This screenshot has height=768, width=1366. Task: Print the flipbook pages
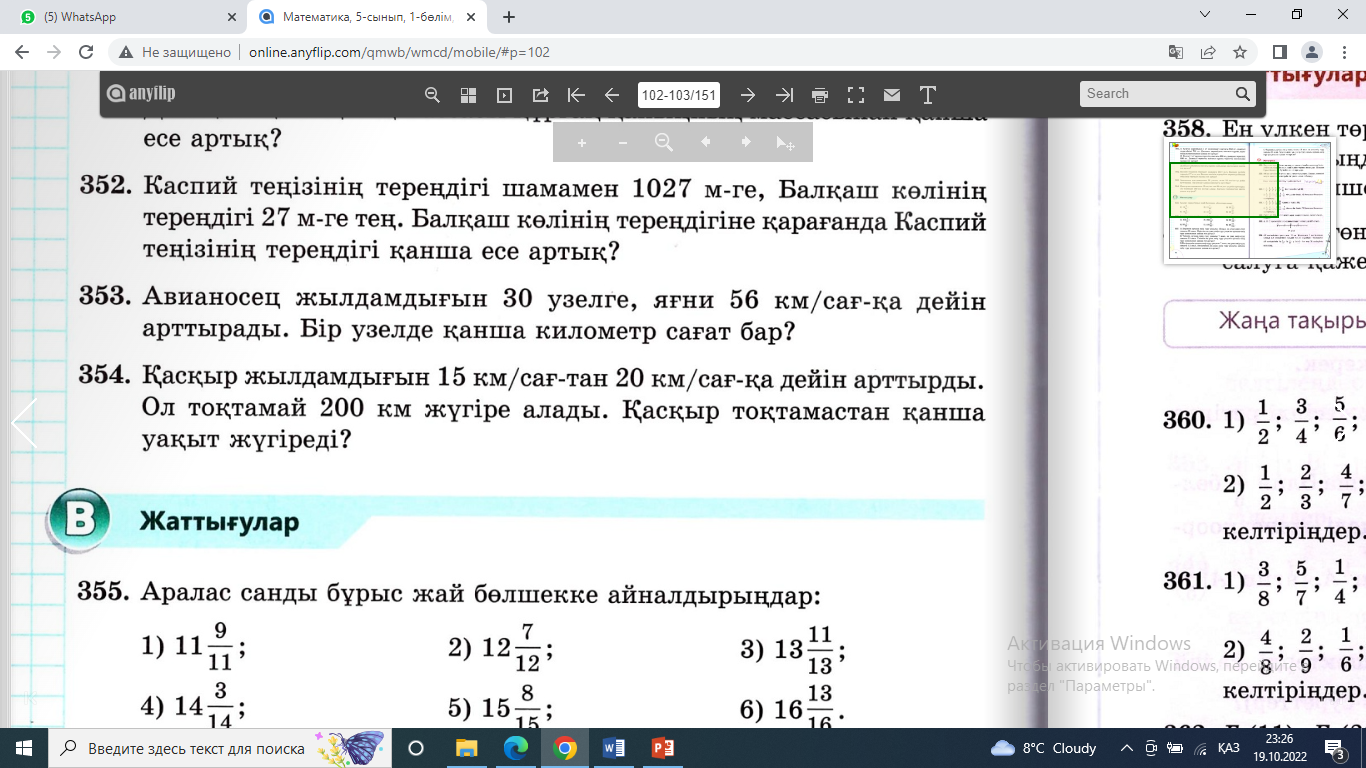point(820,95)
